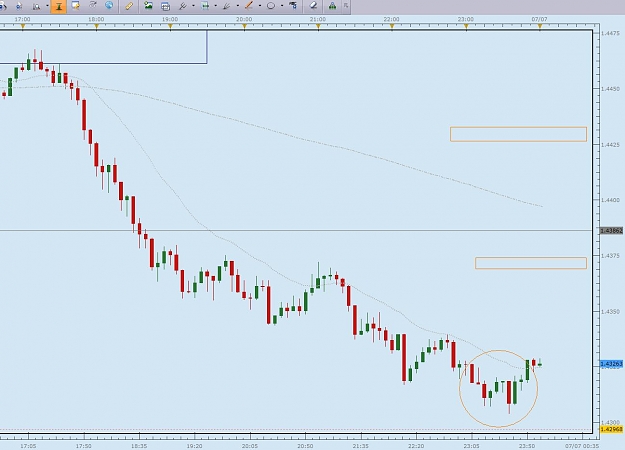Select the upper orange rectangle near 1.4425
The image size is (625, 450).
518,134
